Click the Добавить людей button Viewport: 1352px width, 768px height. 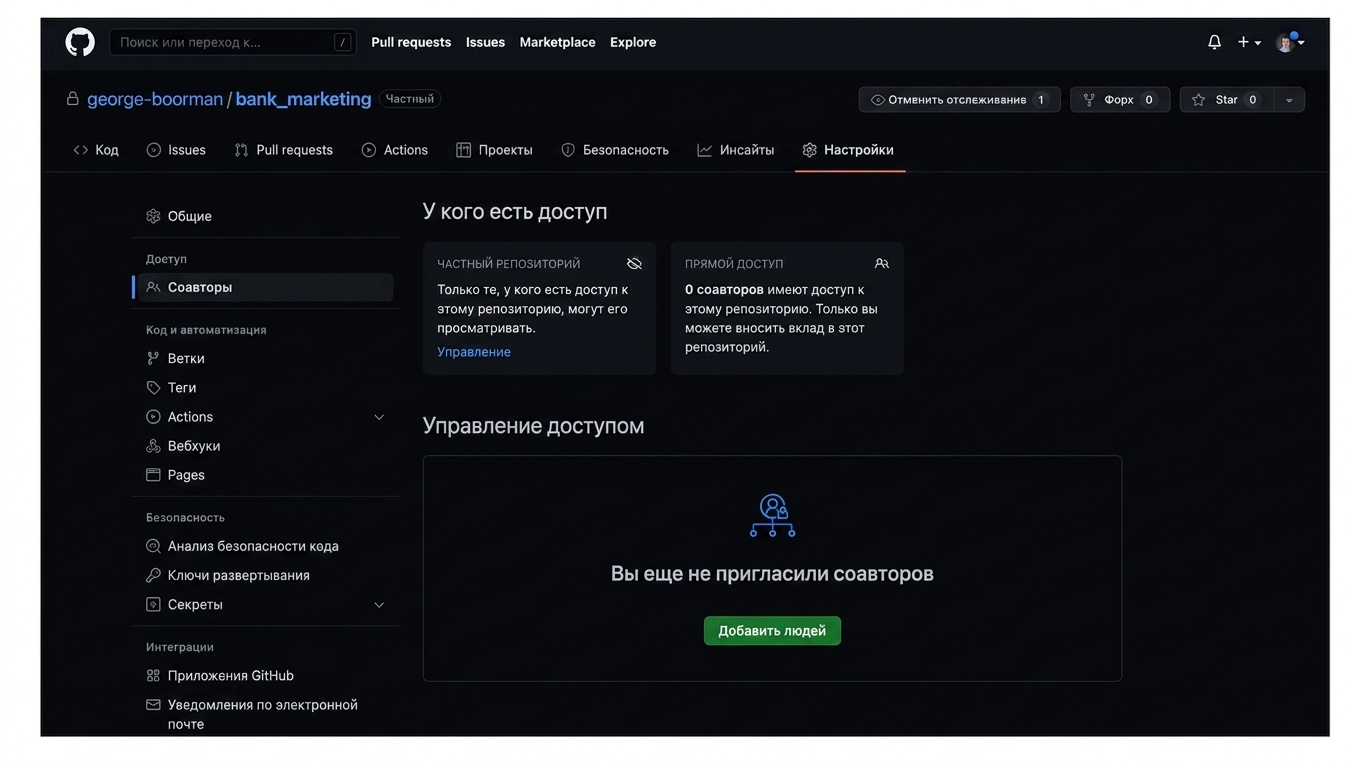(x=772, y=631)
